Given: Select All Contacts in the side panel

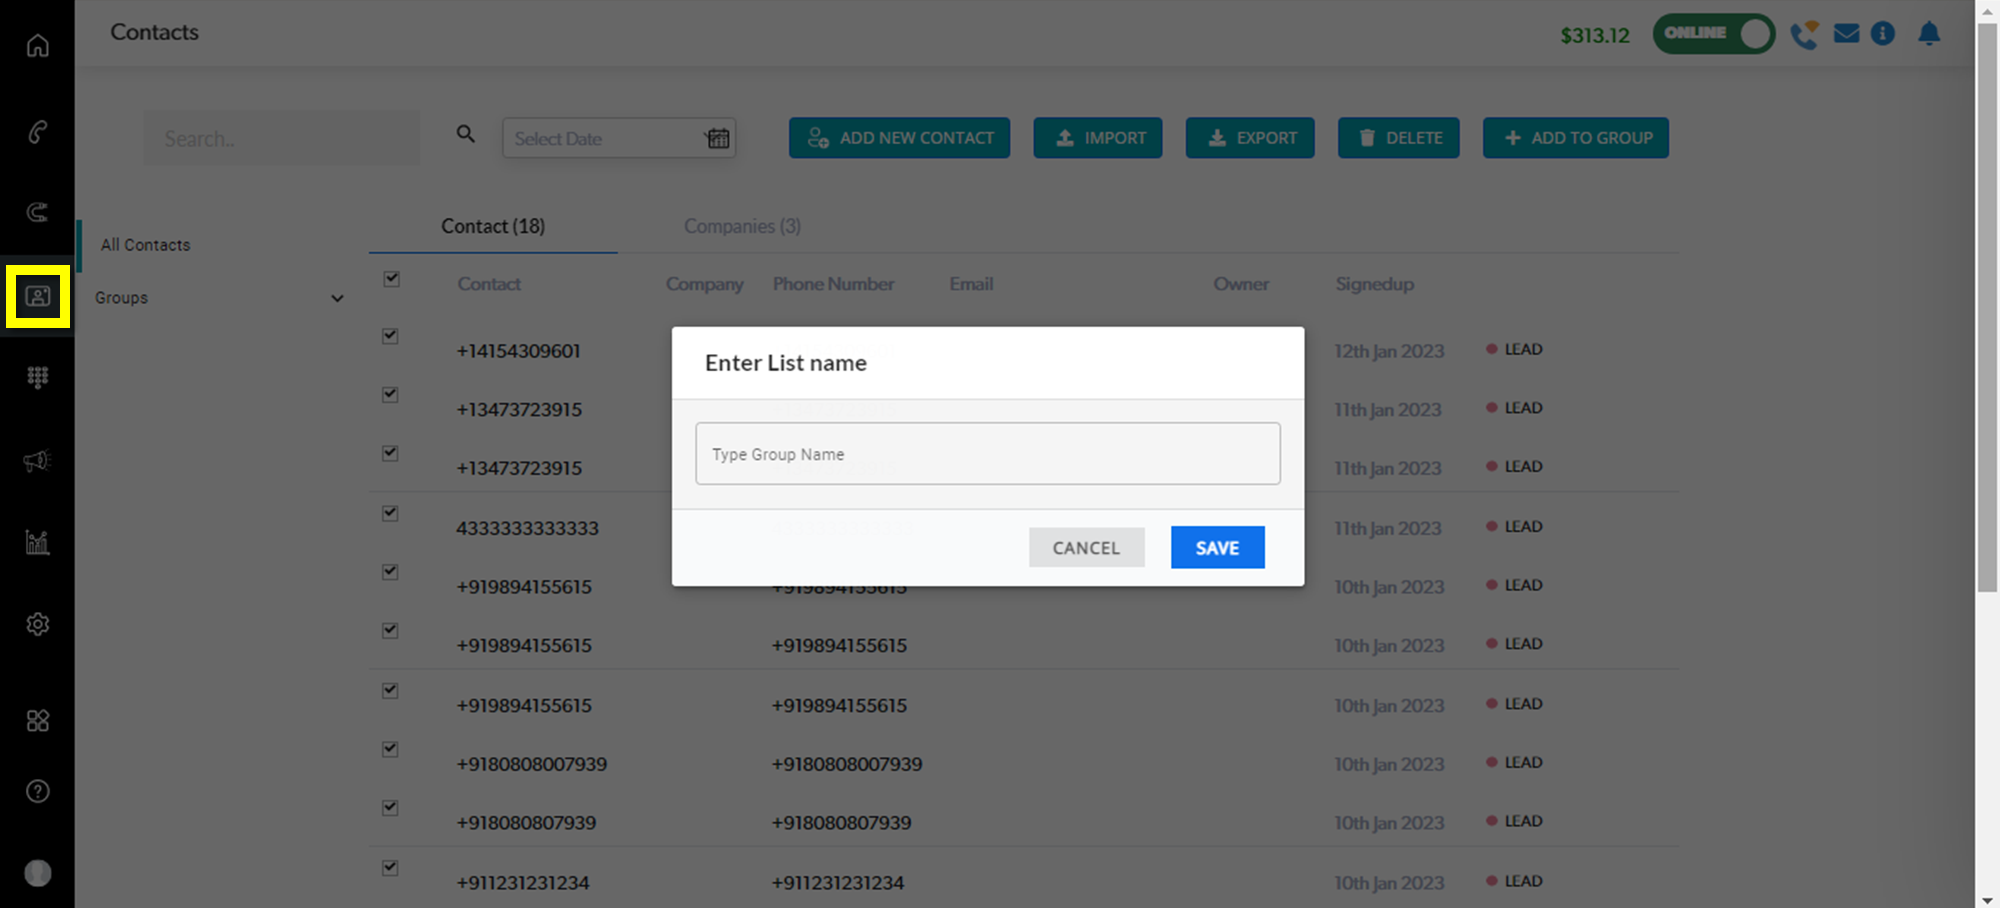Looking at the screenshot, I should (x=145, y=245).
